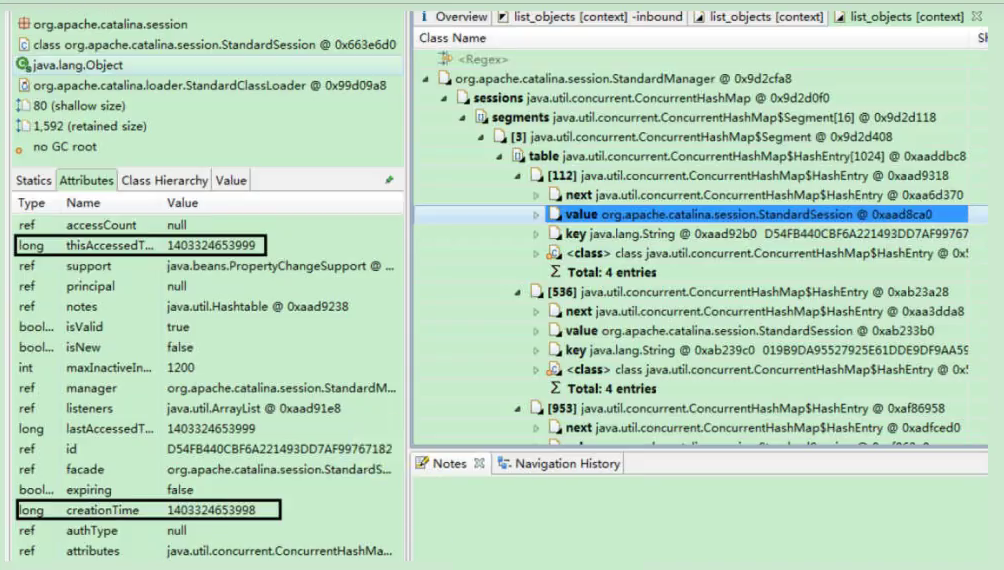Collapse the [536] HashEntry node

point(517,291)
